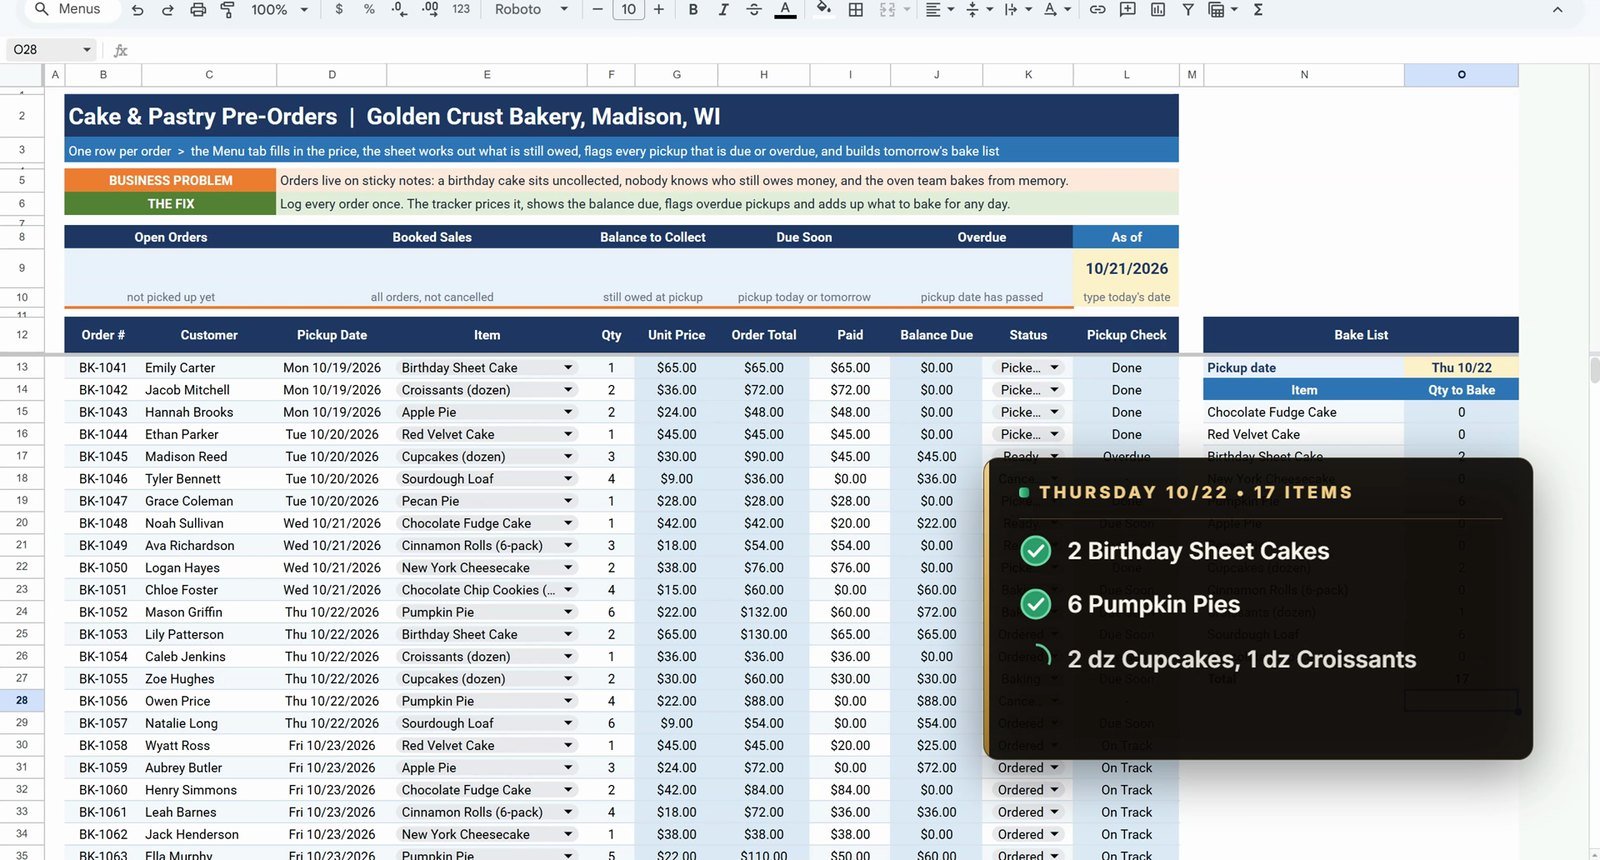The height and width of the screenshot is (860, 1600).
Task: Collapse the toolbar with the chevron
Action: pyautogui.click(x=1557, y=10)
